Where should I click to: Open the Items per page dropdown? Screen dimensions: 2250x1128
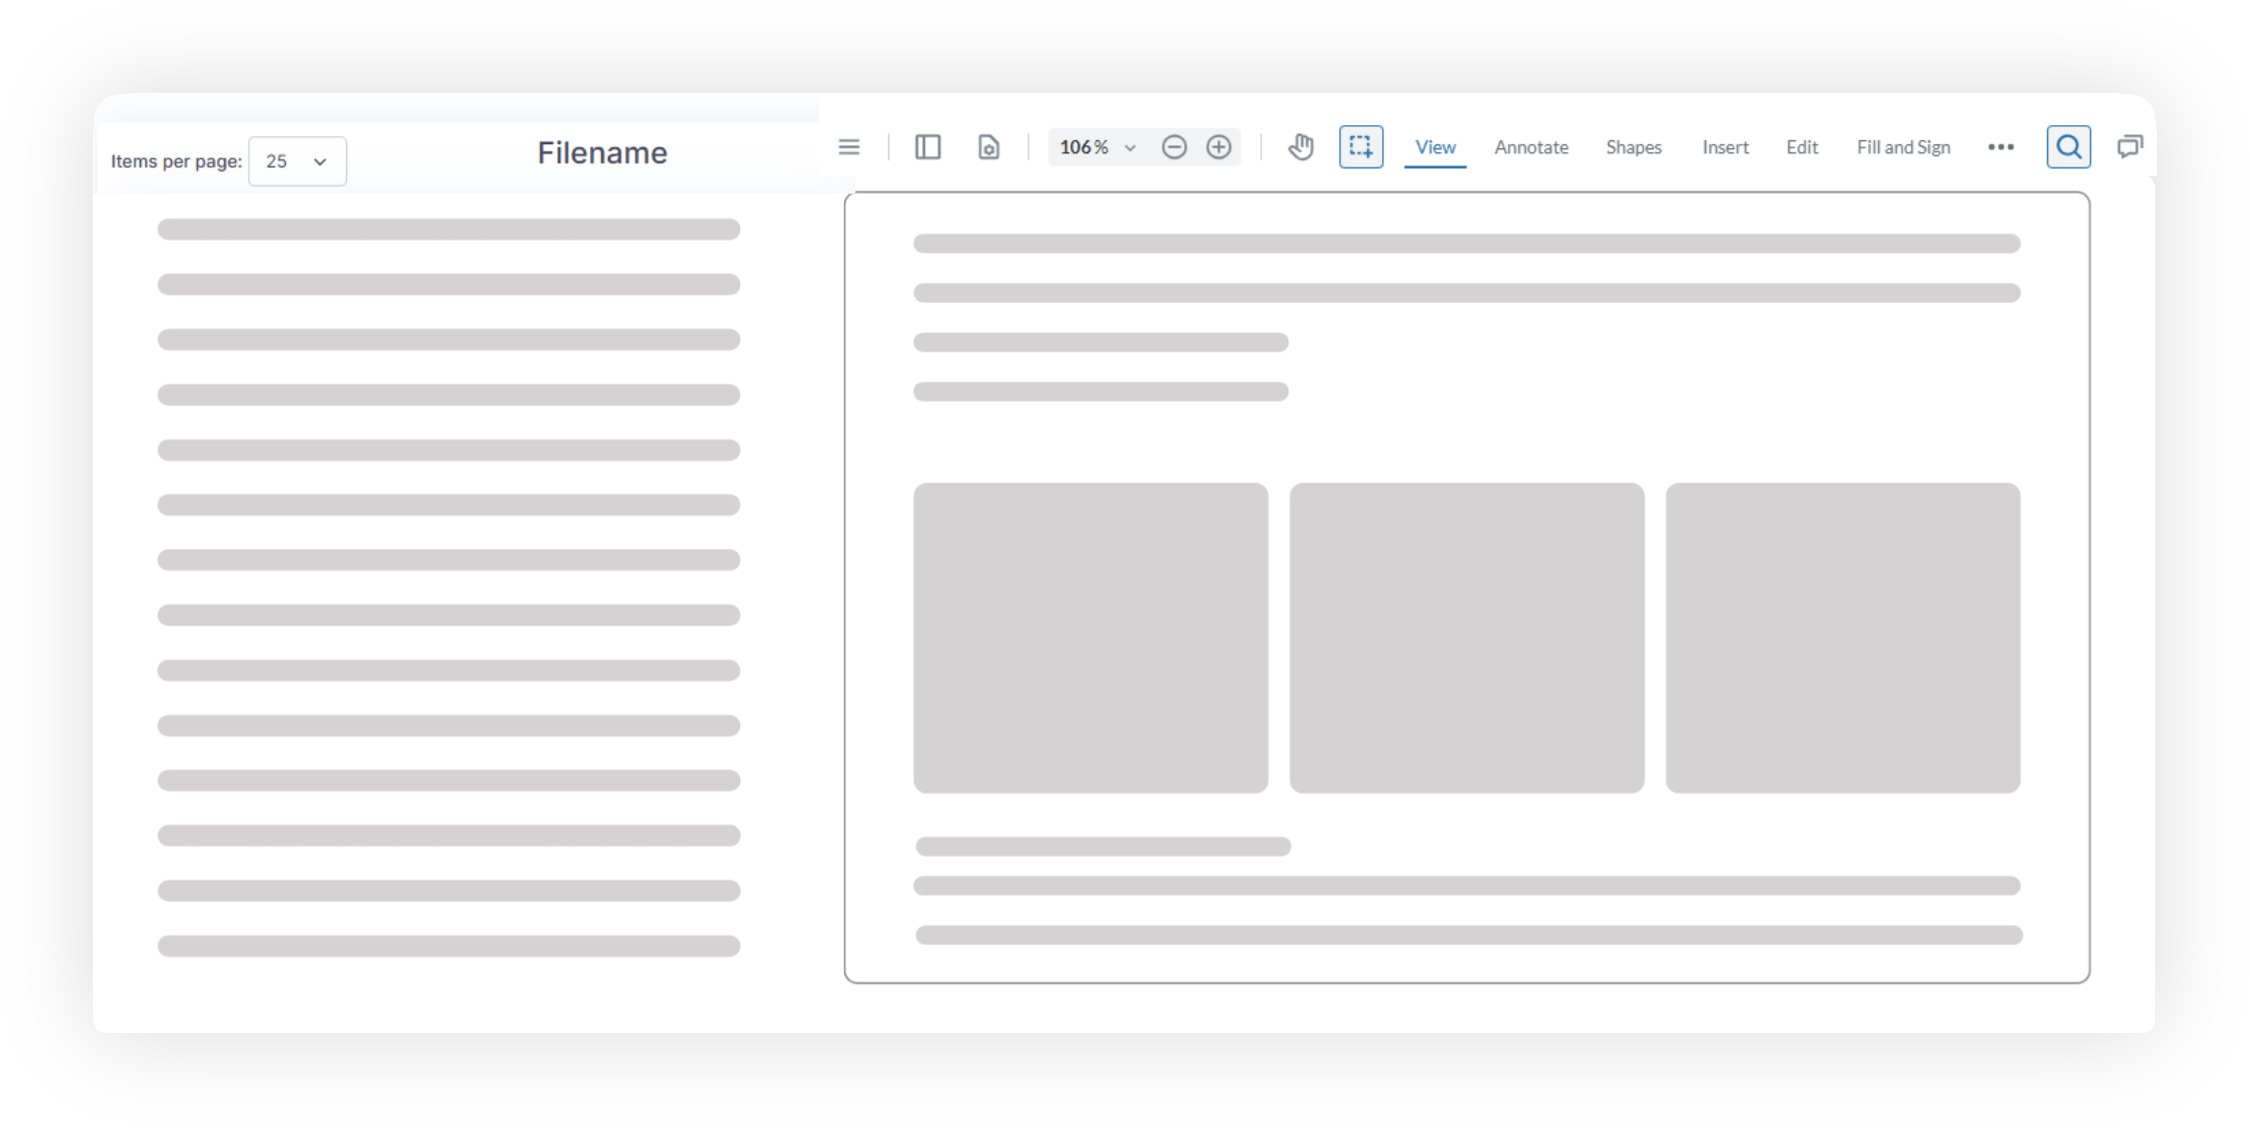tap(297, 161)
